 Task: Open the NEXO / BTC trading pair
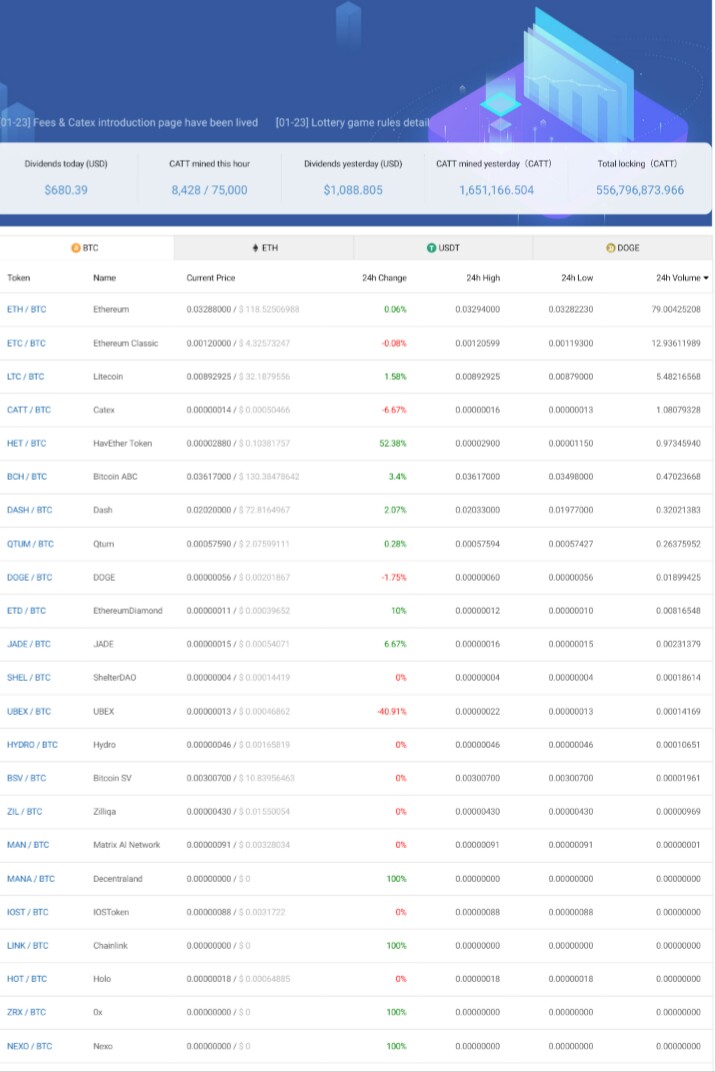(29, 1046)
